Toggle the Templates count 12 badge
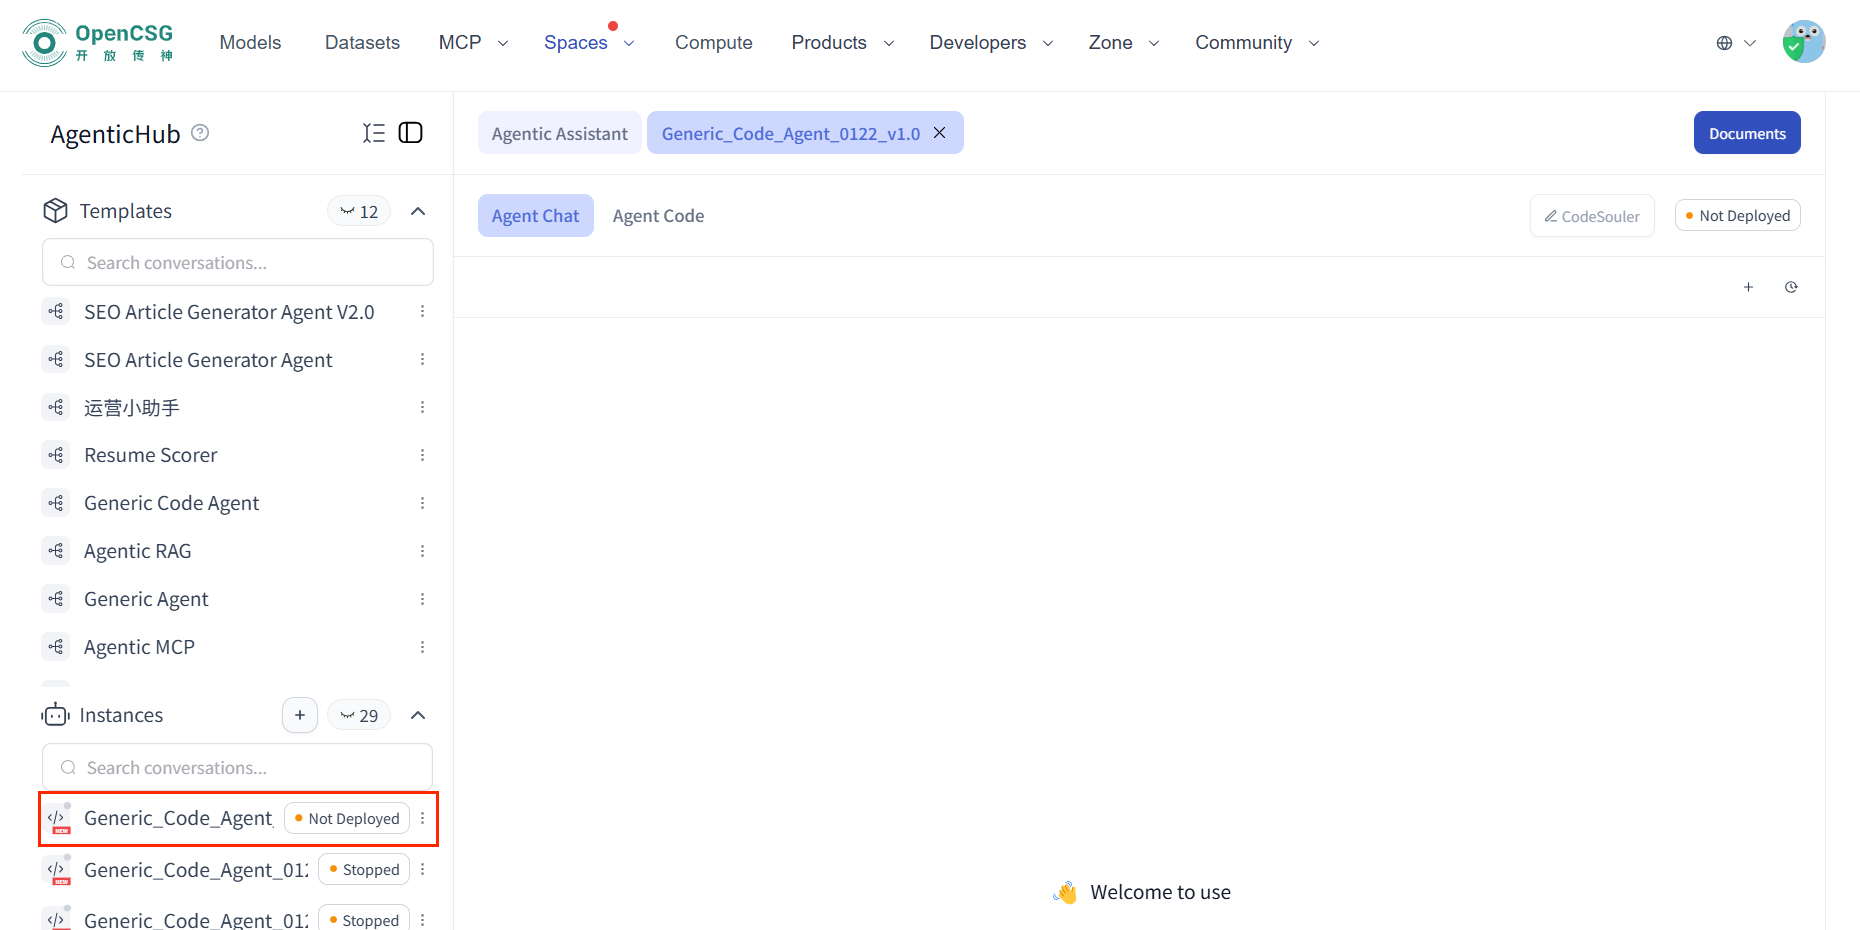 point(359,211)
